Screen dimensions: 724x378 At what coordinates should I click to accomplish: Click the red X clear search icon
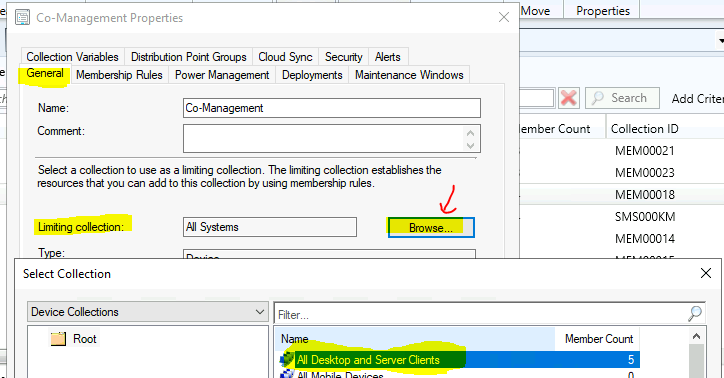coord(569,98)
